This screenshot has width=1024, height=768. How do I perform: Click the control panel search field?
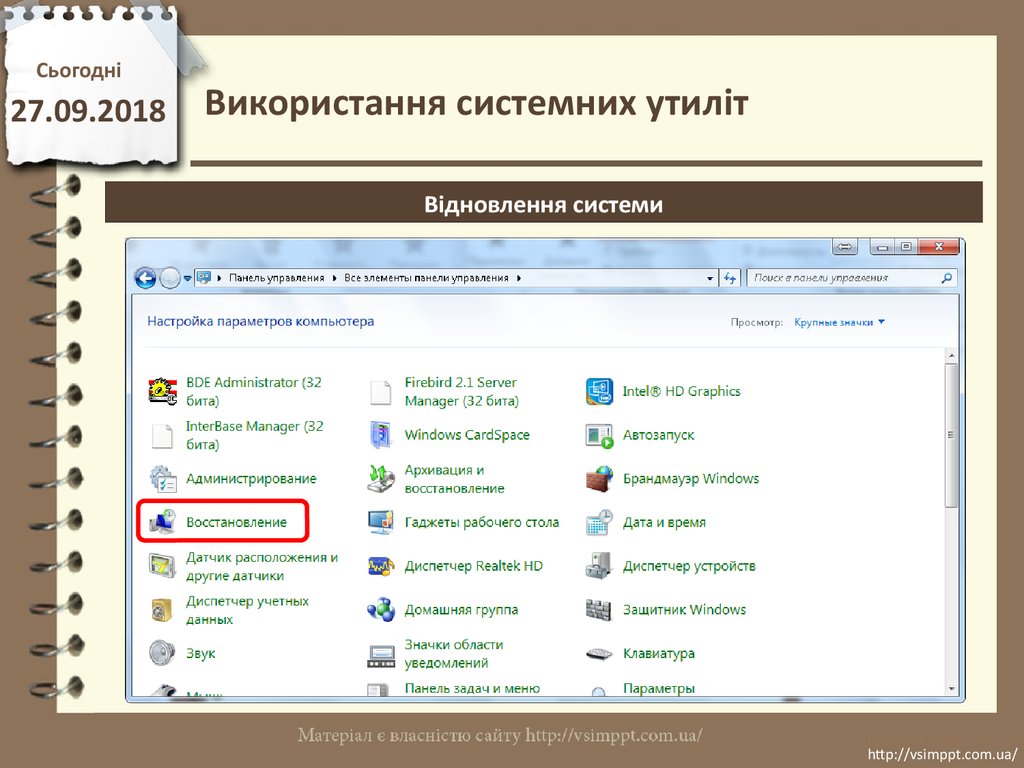pos(845,278)
